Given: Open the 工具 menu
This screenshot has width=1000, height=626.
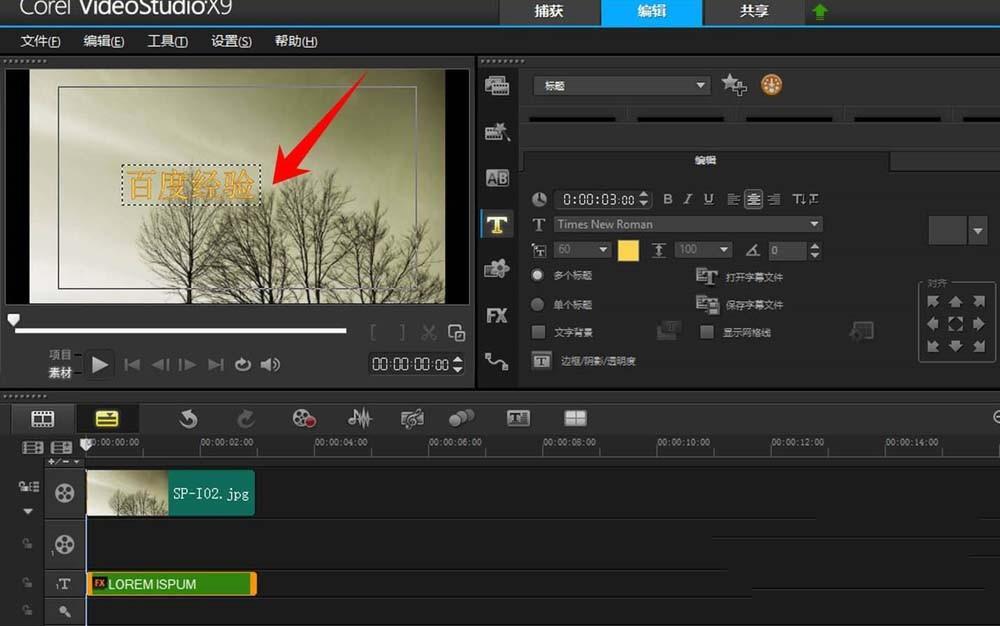Looking at the screenshot, I should [167, 41].
